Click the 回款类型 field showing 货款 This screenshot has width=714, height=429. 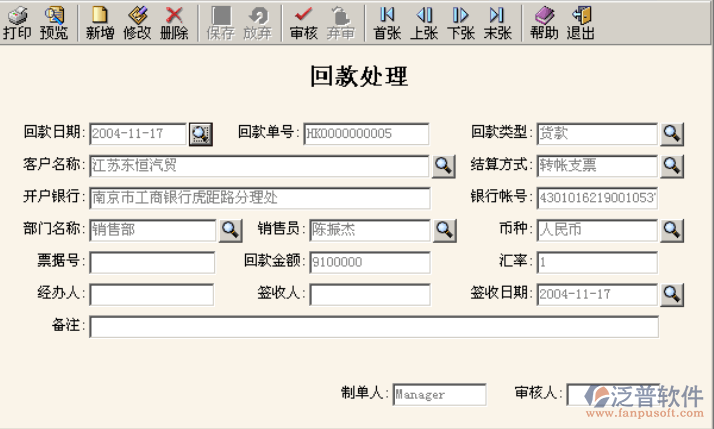pyautogui.click(x=597, y=134)
